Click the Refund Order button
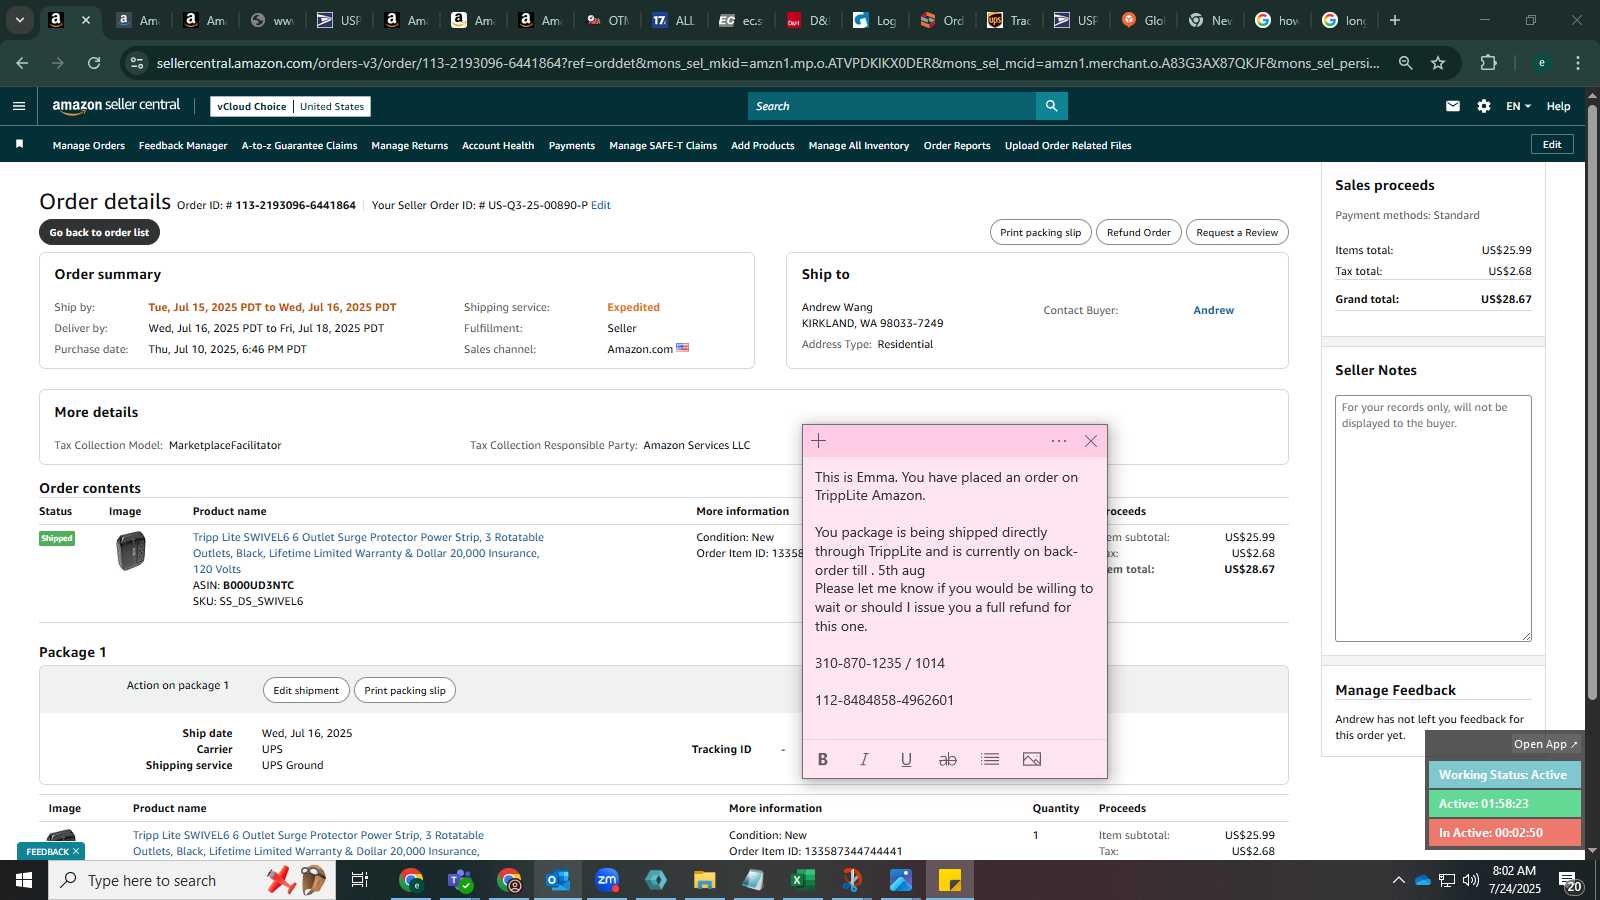Screen dimensions: 1600x900 coord(1139,232)
